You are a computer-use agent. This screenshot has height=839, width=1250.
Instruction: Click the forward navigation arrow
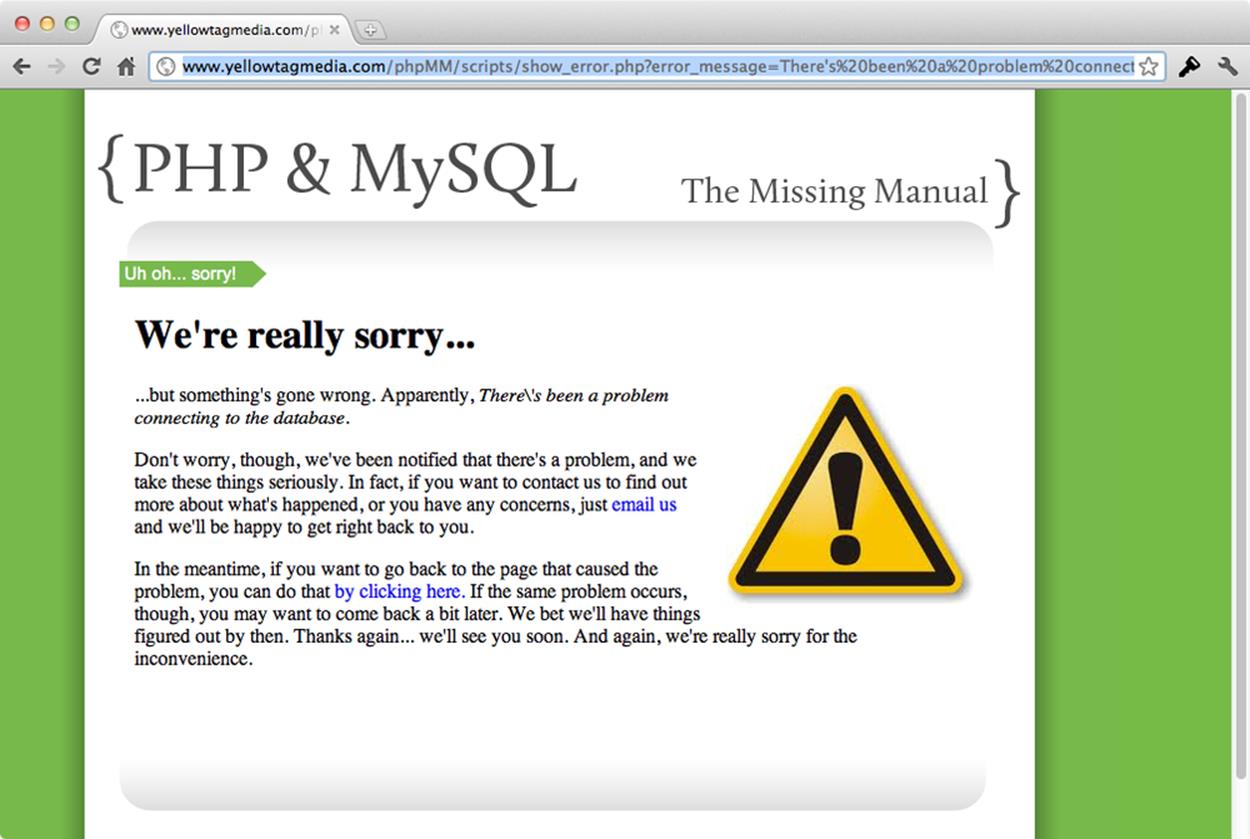pos(57,67)
